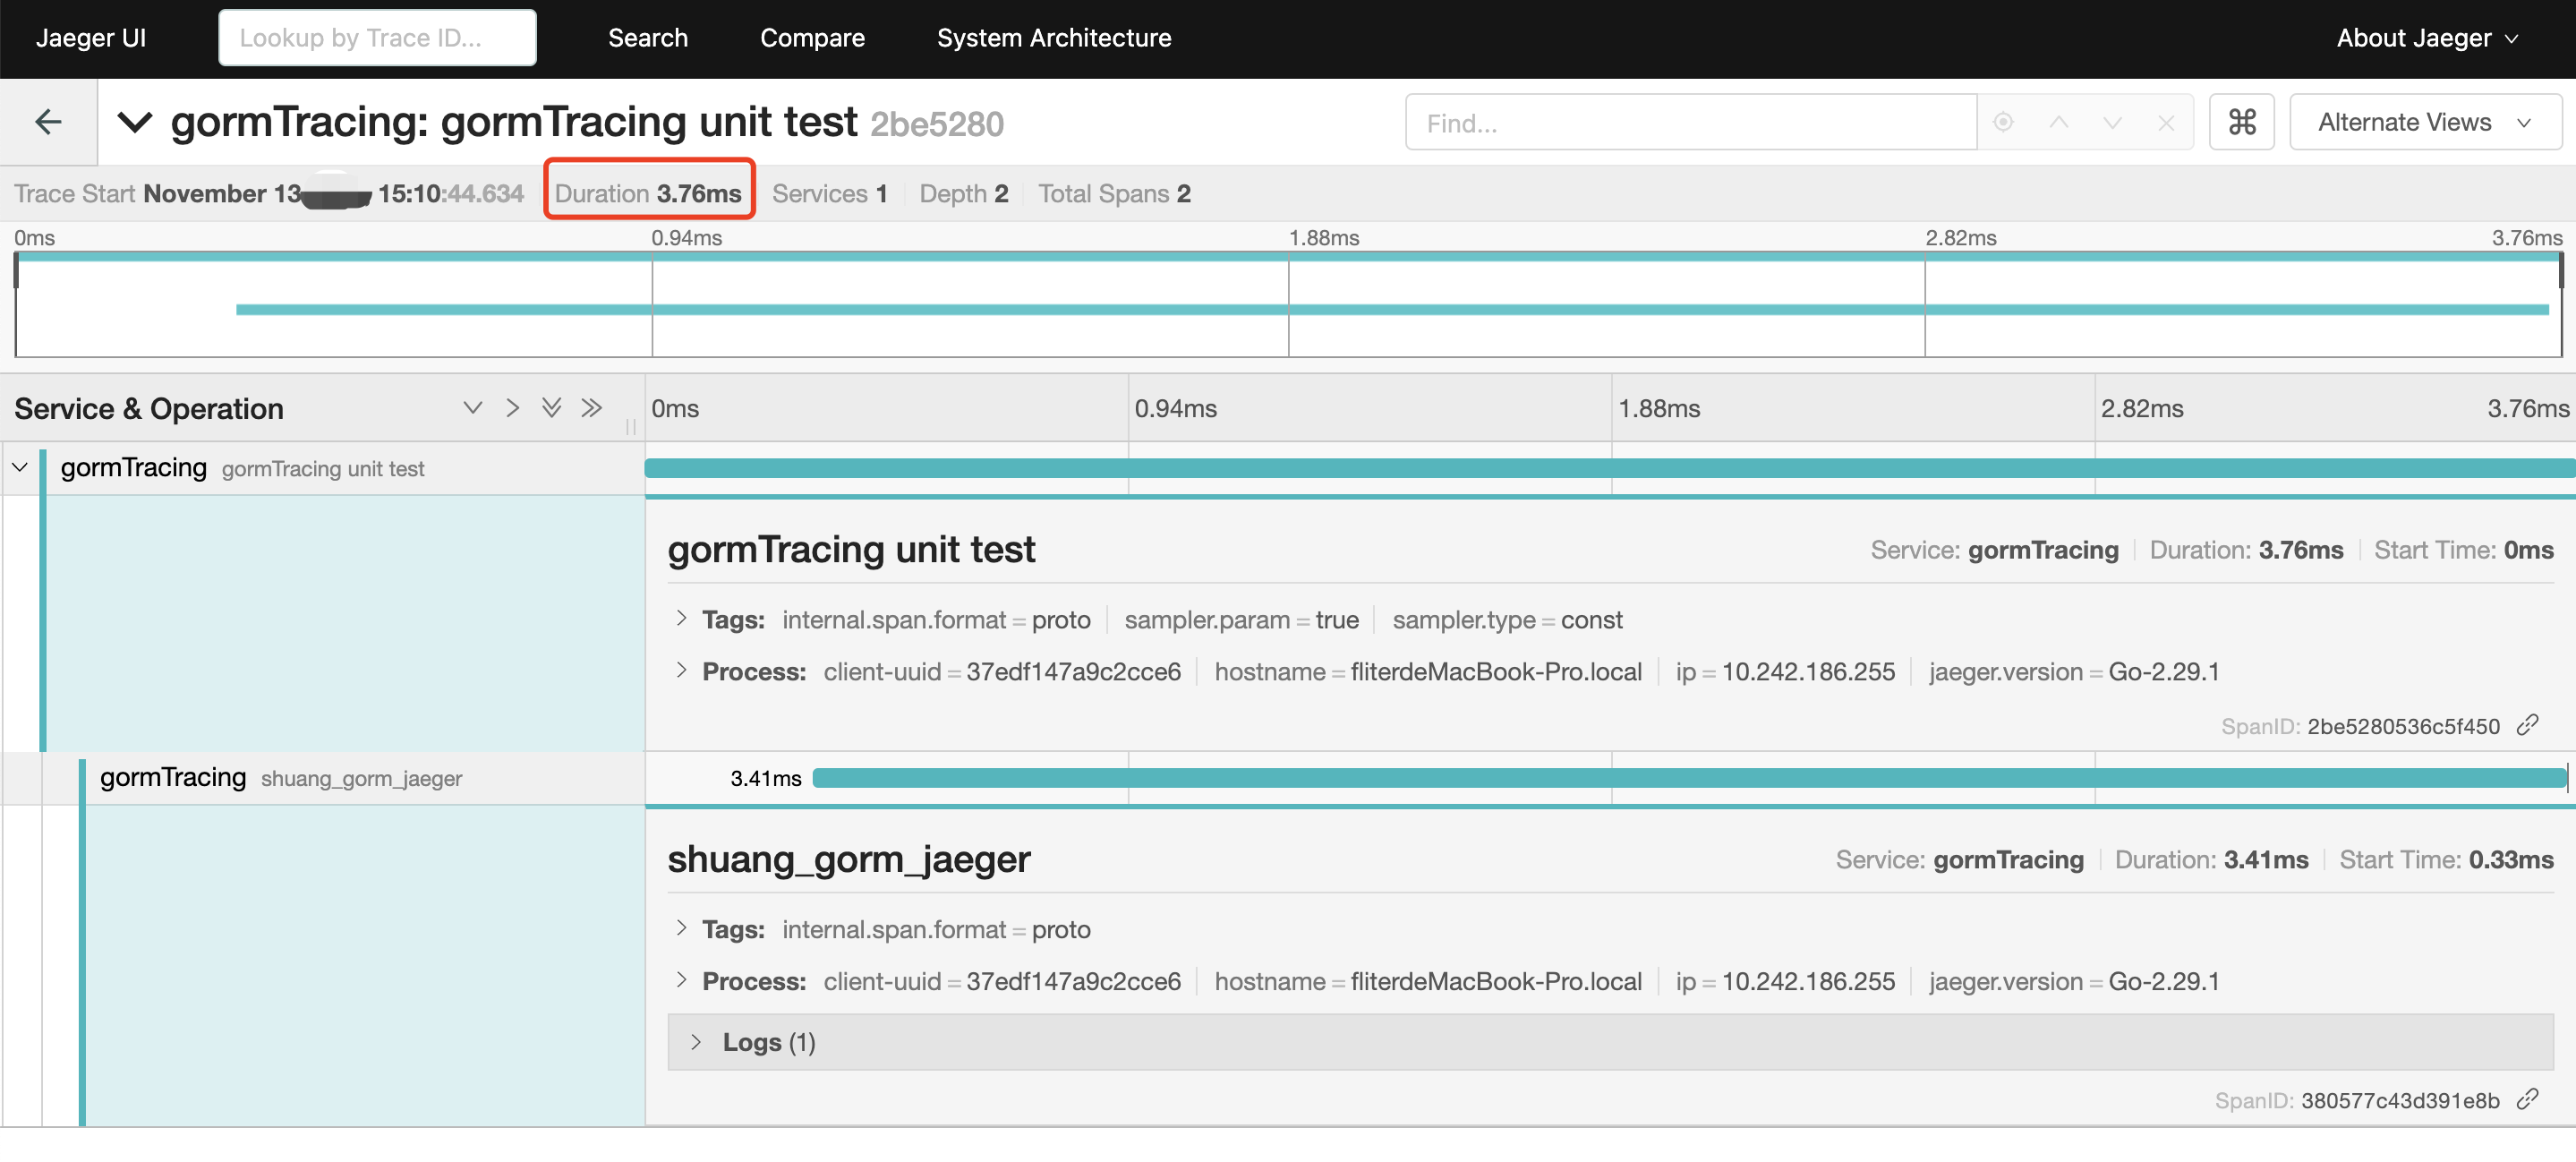Clear the Find search with X icon
Screen dimensions: 2576x1162
(2166, 122)
